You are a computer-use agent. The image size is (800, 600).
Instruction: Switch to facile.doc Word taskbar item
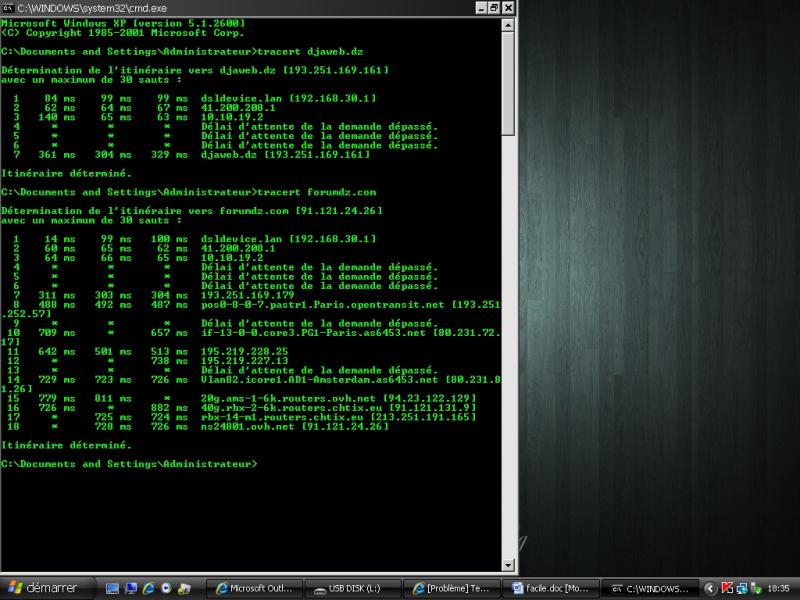pos(550,588)
